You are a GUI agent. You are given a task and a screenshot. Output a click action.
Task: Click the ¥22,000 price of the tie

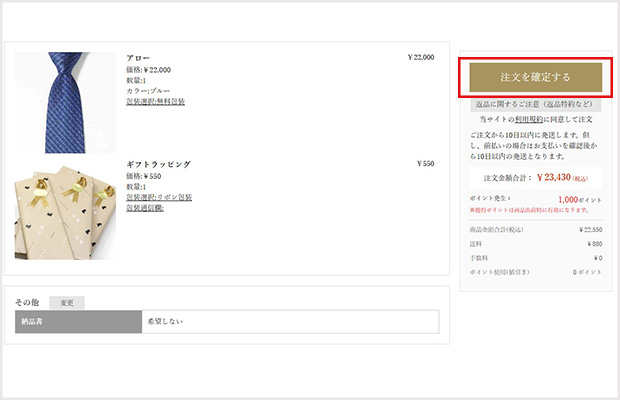click(421, 58)
